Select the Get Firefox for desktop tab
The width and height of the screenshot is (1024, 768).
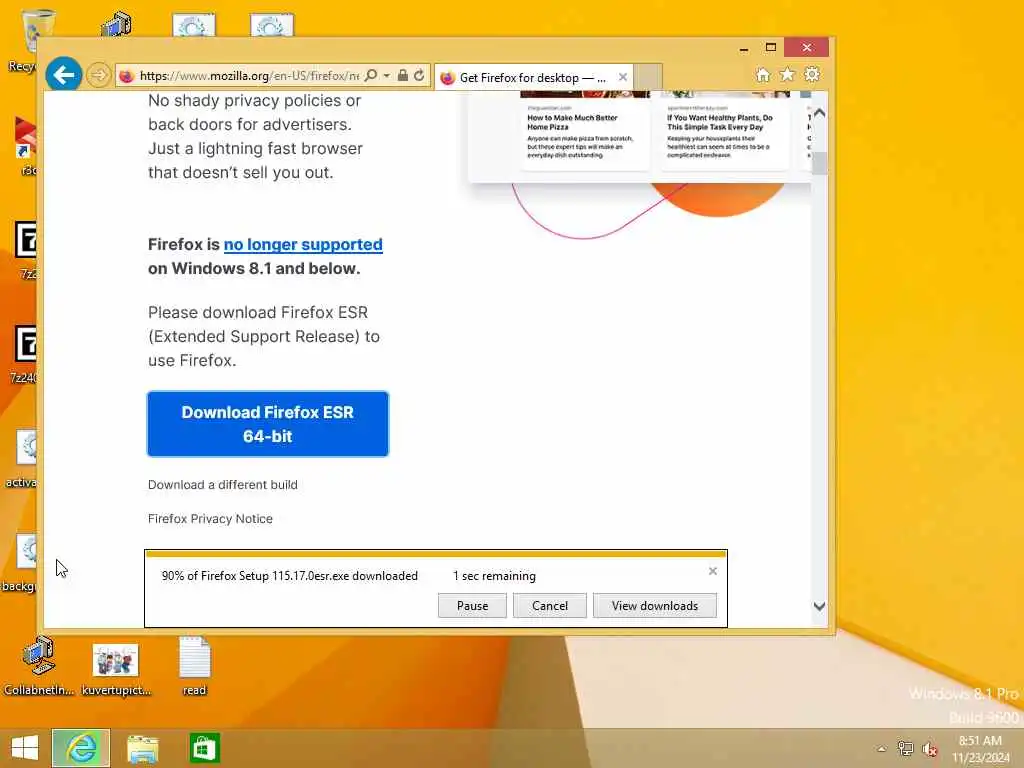pos(532,78)
